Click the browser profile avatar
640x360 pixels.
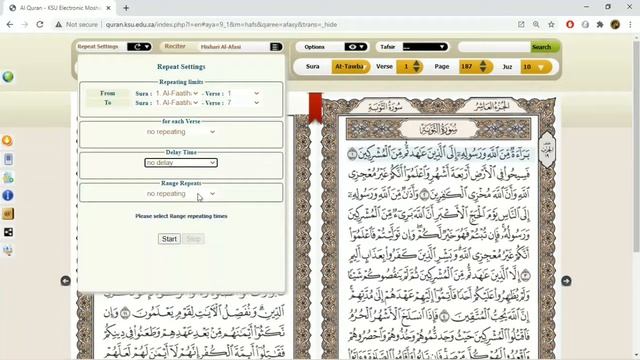[615, 24]
